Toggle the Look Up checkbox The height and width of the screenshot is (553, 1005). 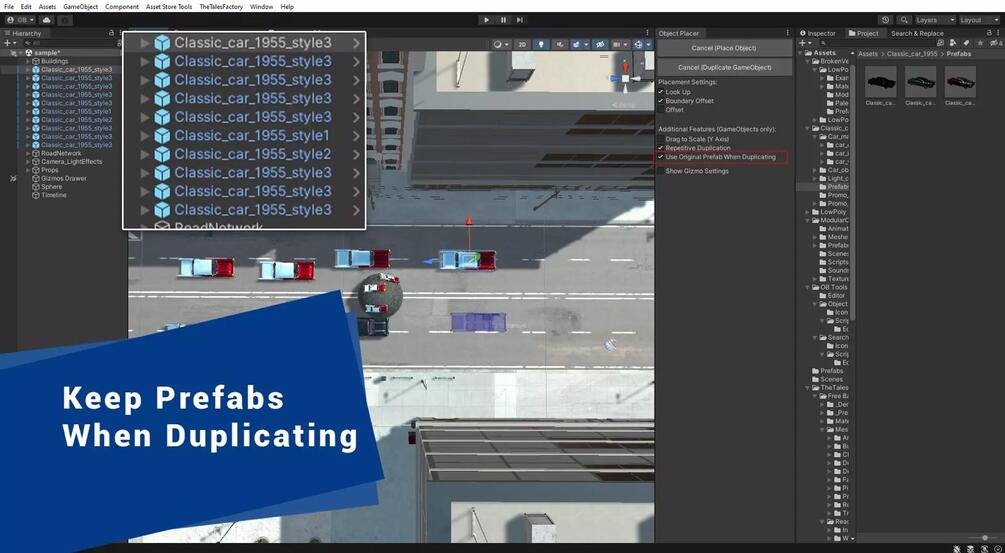click(x=661, y=92)
